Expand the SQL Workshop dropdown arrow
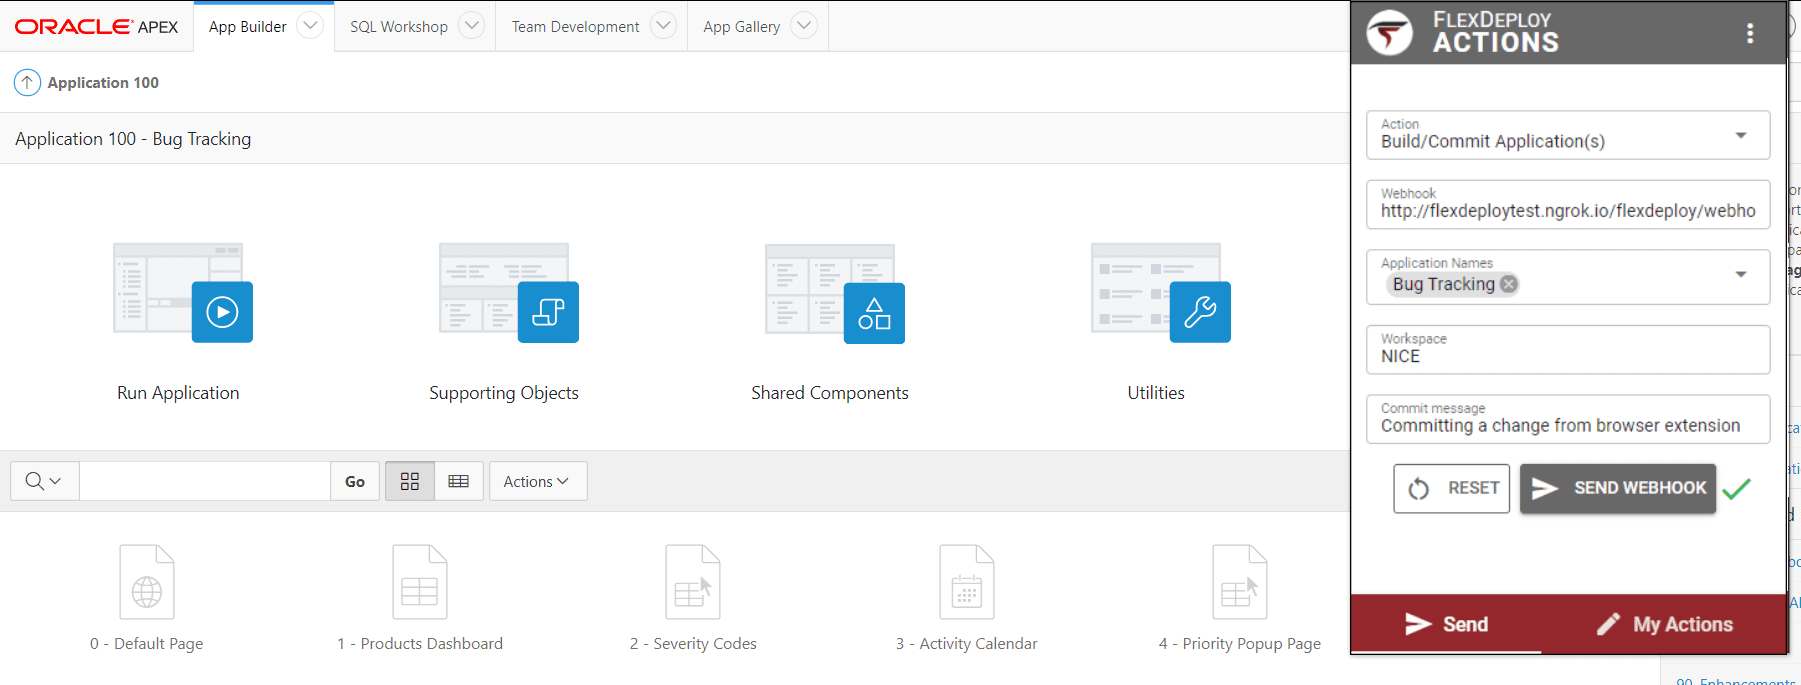 pos(472,26)
